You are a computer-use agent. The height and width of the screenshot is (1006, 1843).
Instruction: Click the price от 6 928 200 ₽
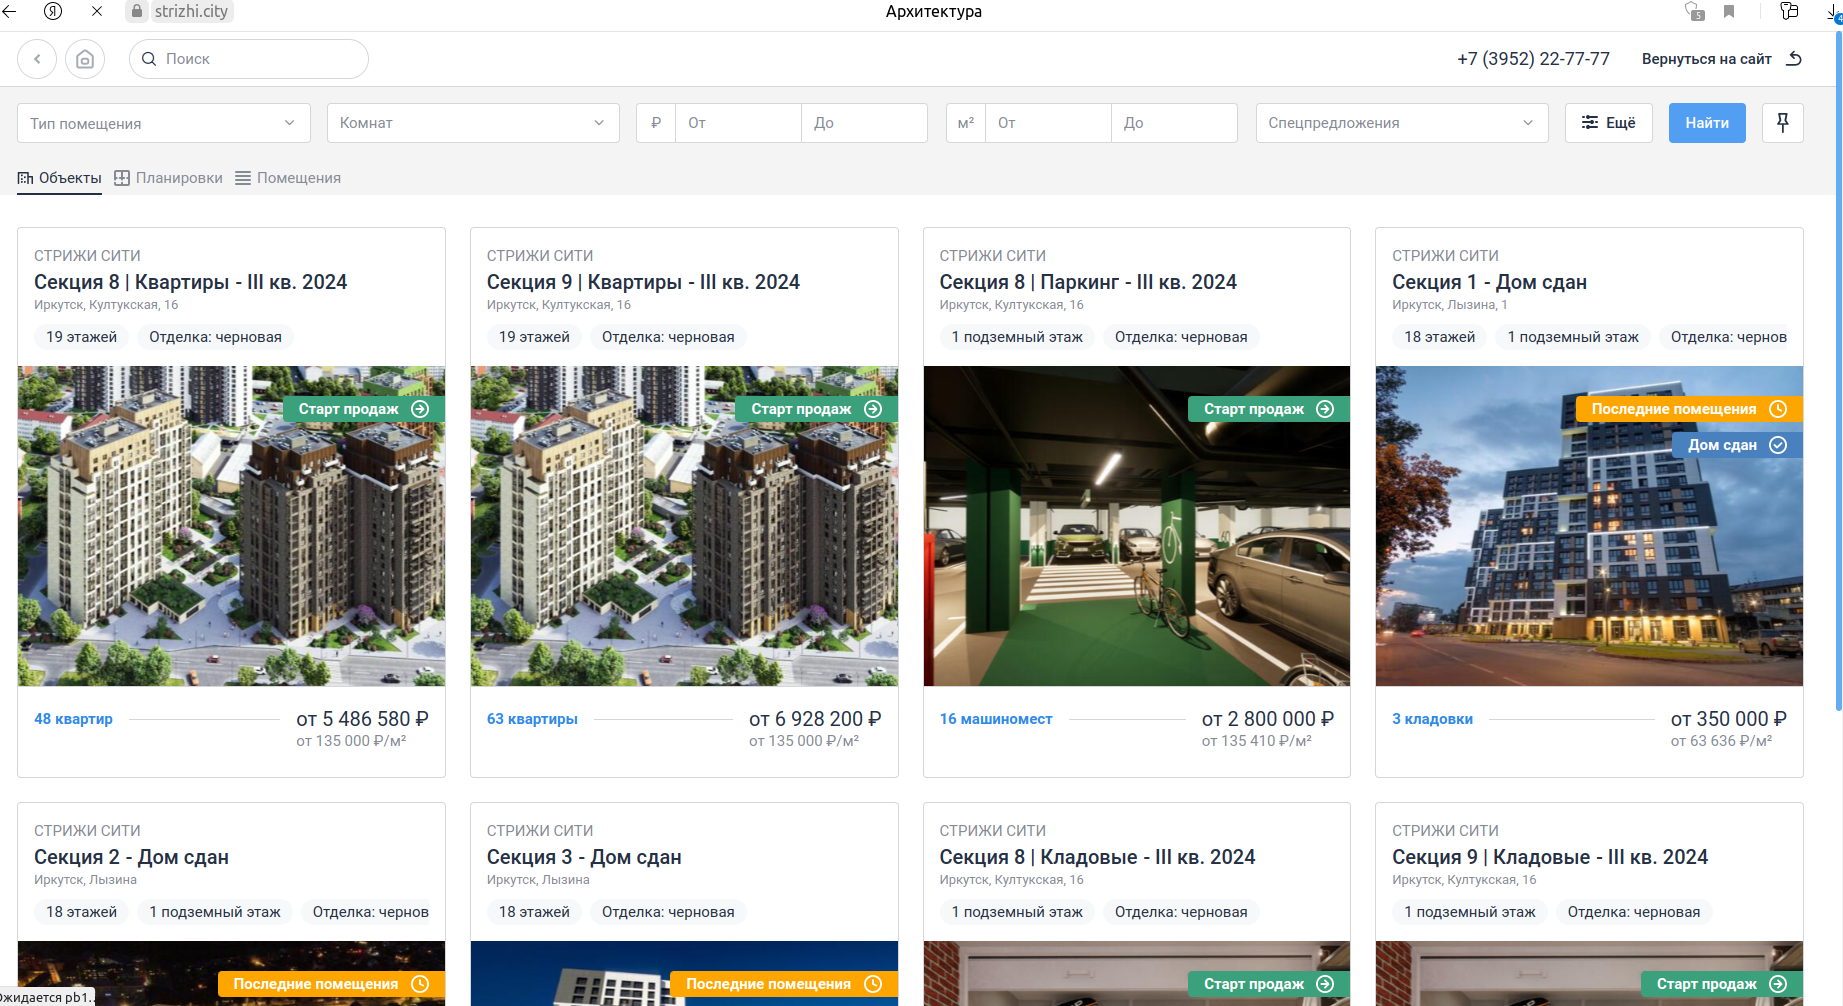coord(815,719)
